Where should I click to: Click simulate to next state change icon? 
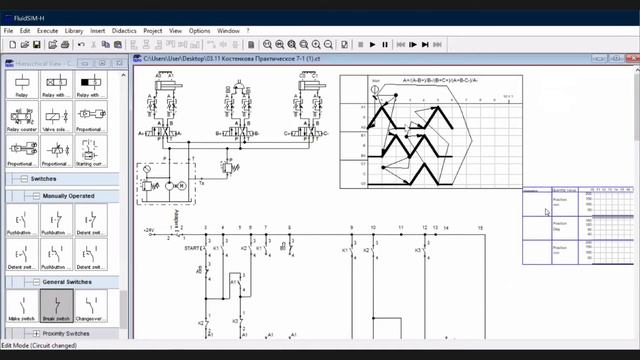(425, 44)
